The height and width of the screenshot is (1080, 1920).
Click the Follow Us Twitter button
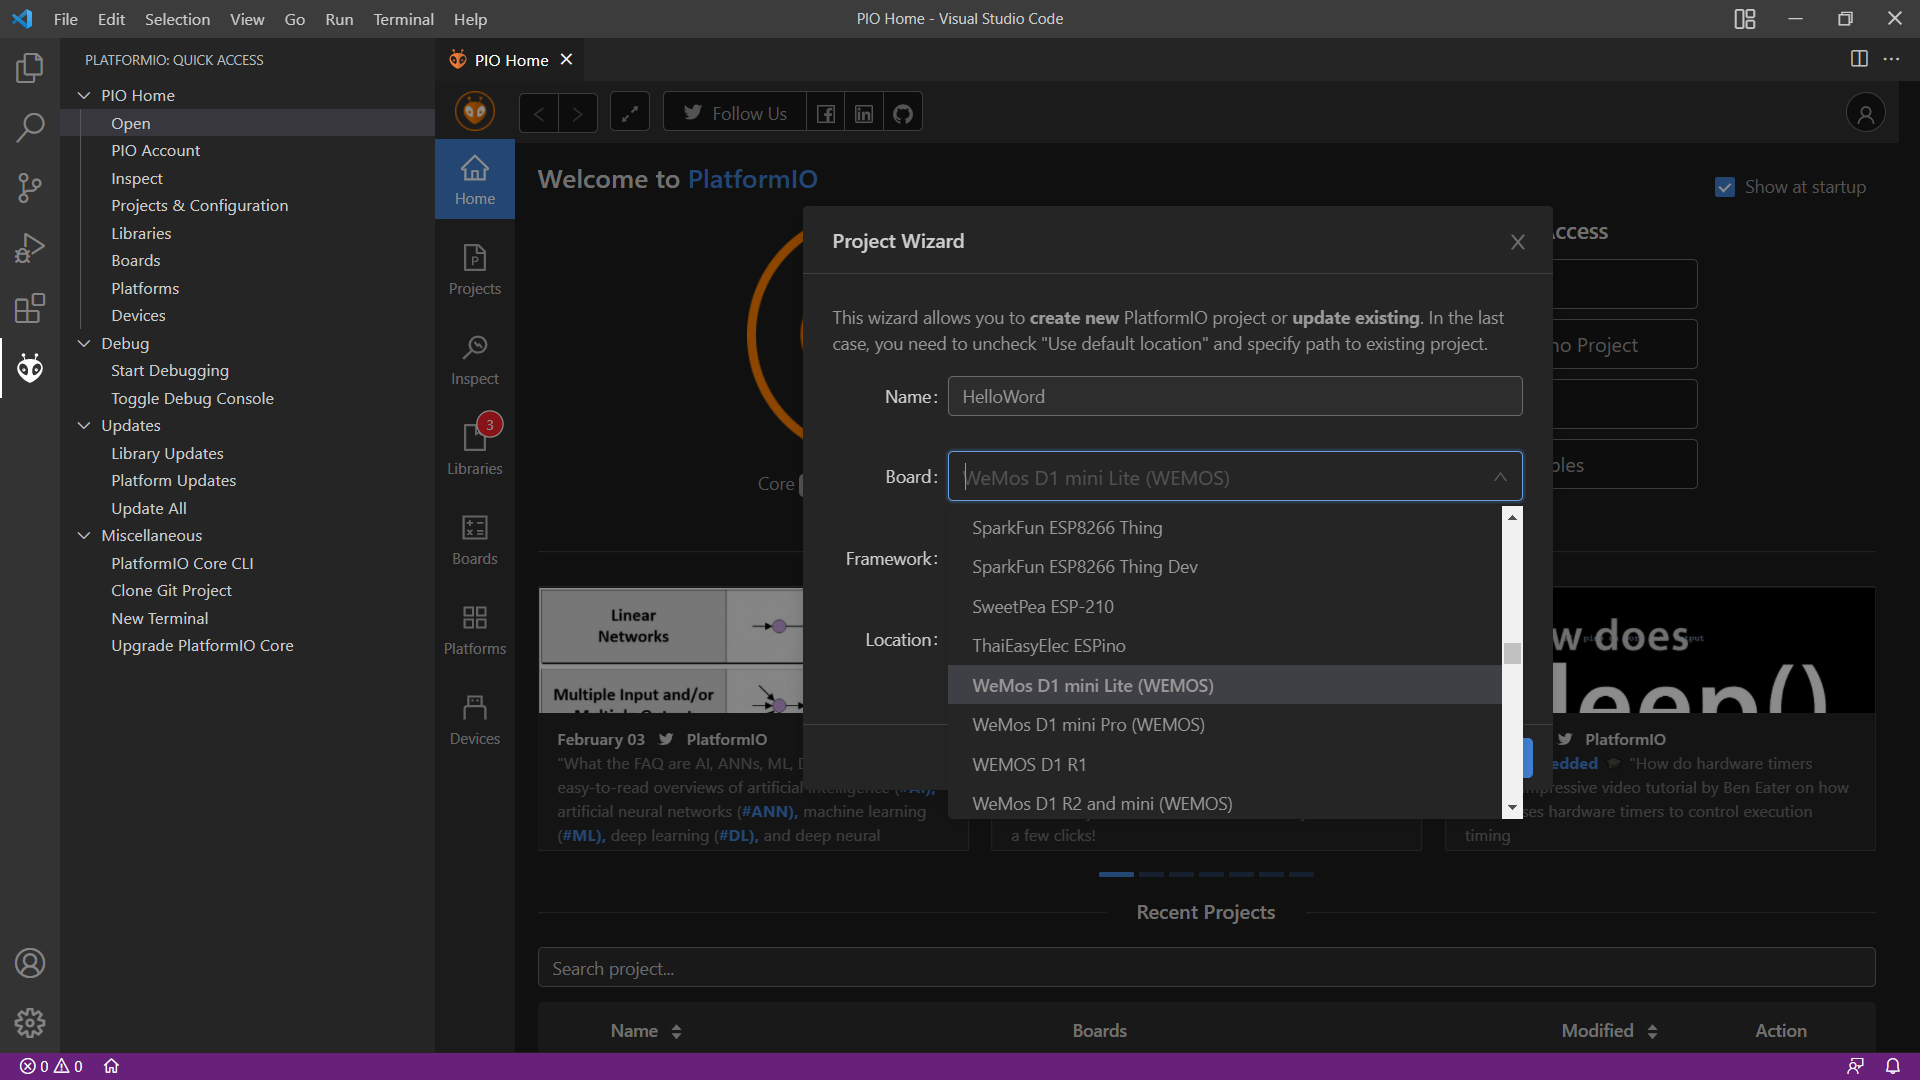[735, 113]
